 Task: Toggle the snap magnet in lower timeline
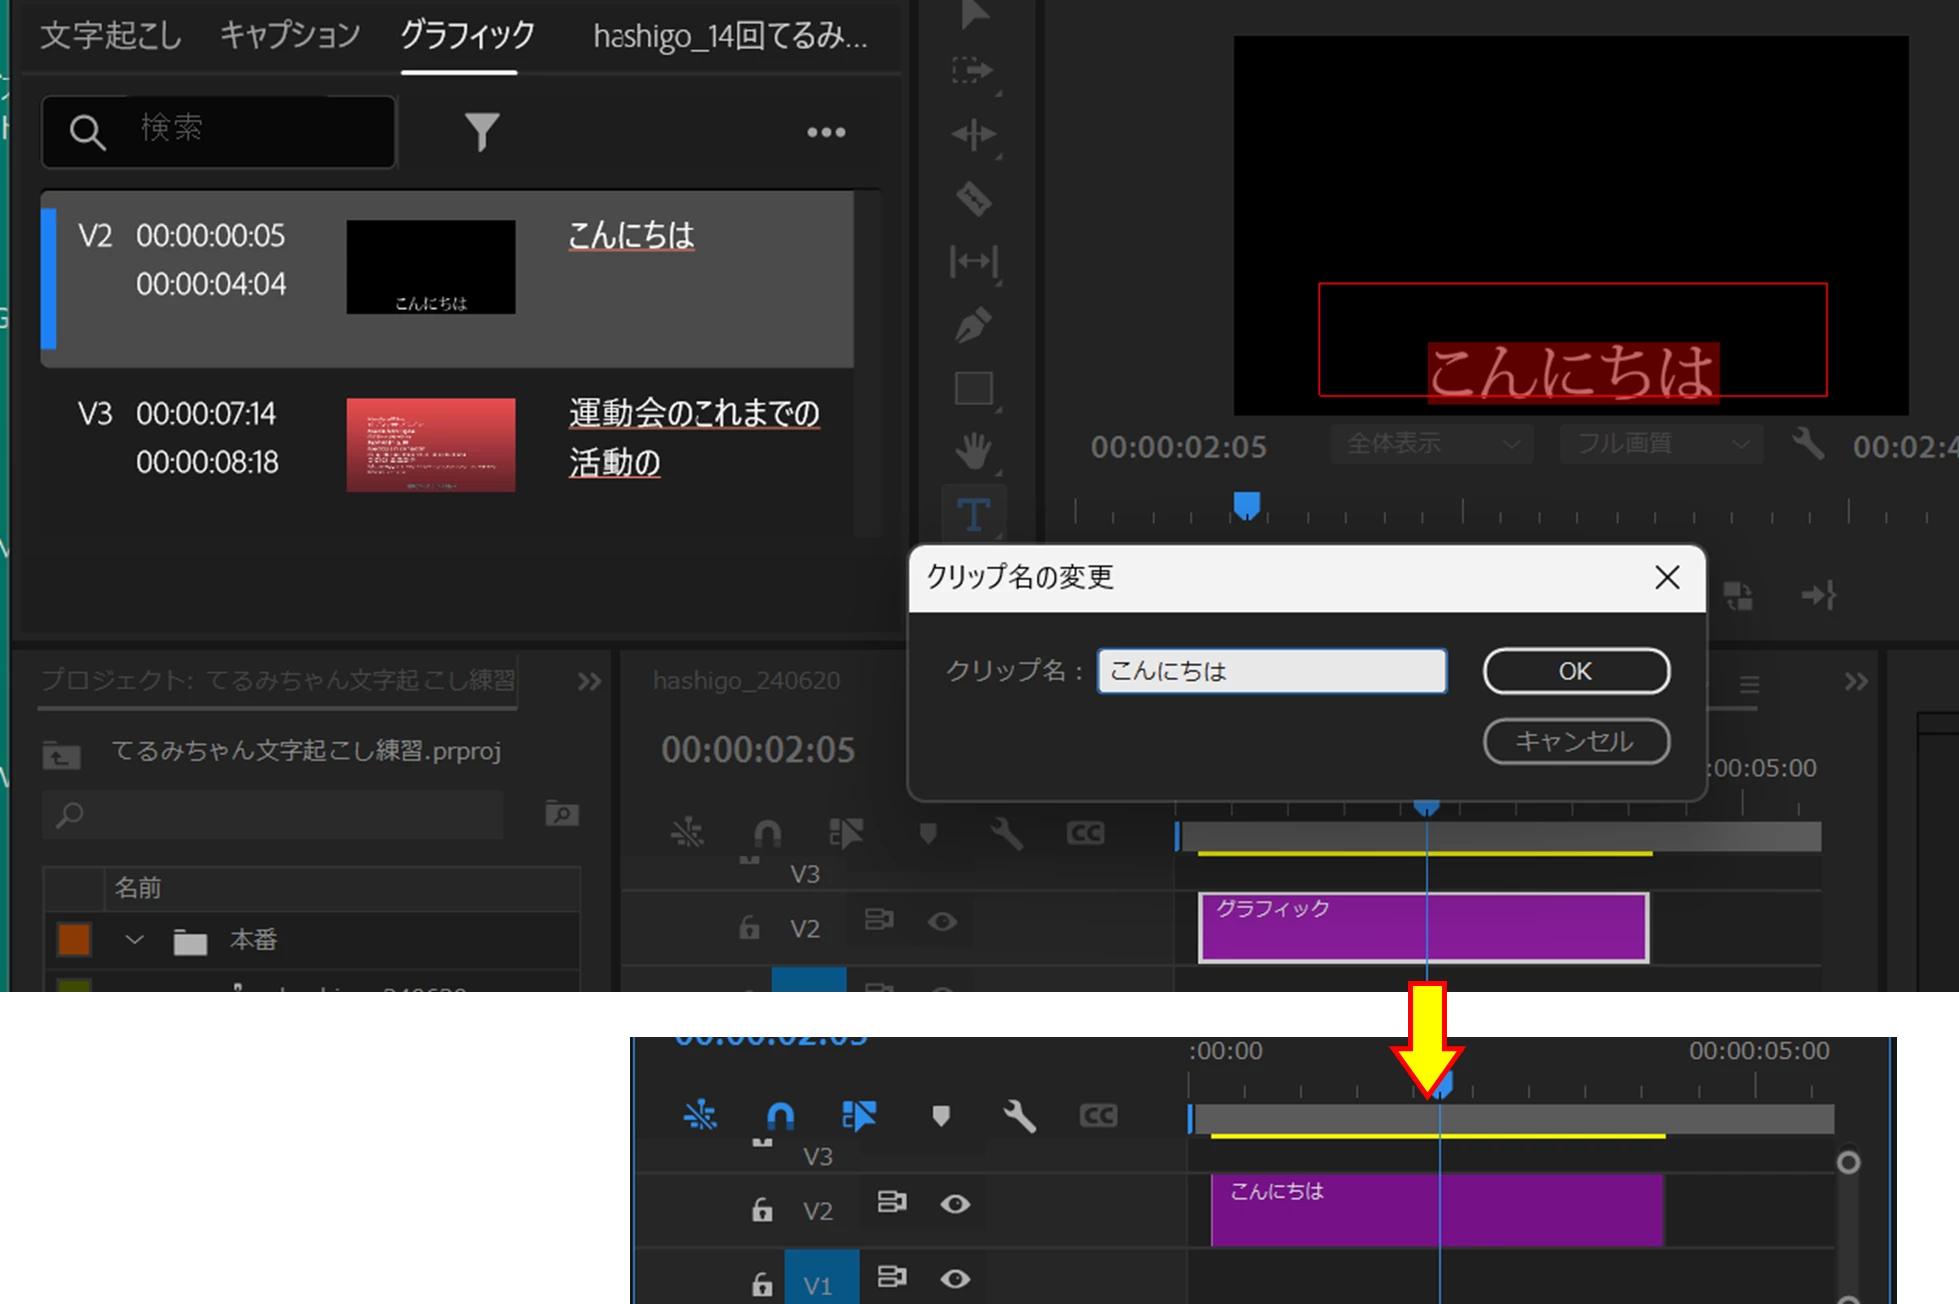tap(780, 1115)
